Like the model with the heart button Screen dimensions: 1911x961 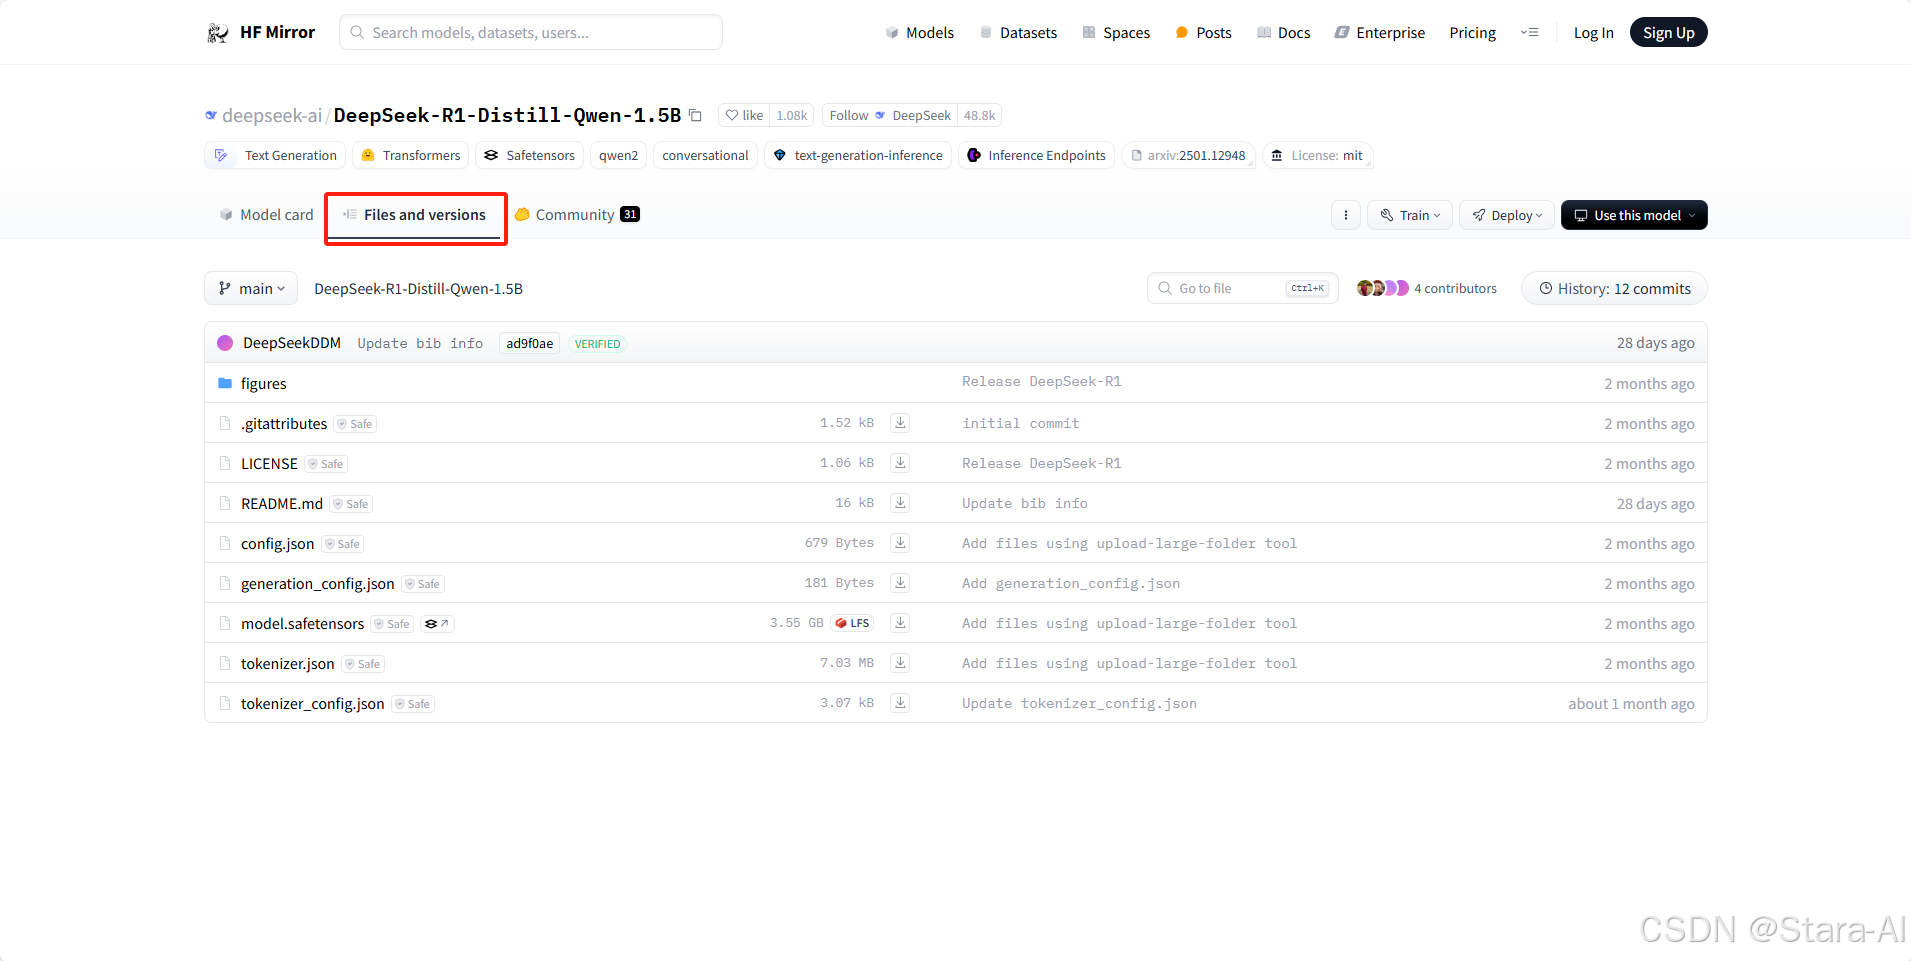coord(744,115)
